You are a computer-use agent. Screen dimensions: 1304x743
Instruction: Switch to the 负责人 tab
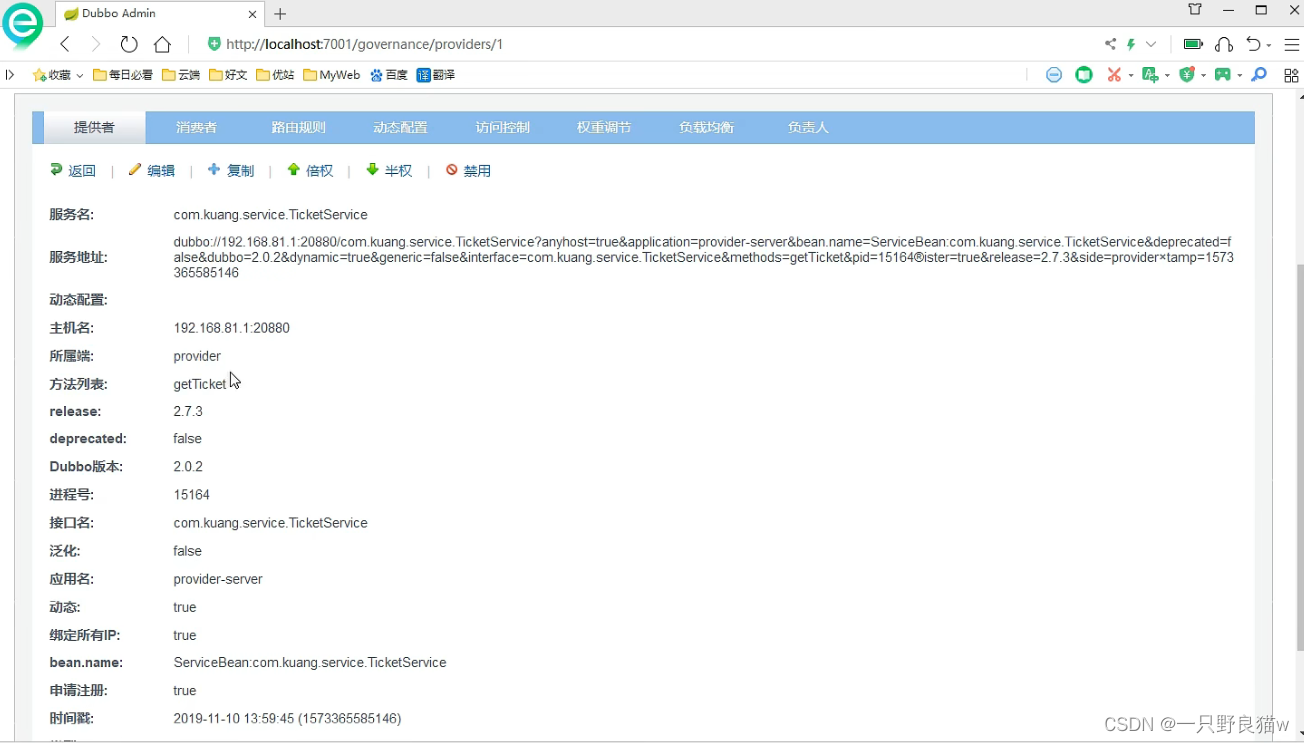[808, 127]
